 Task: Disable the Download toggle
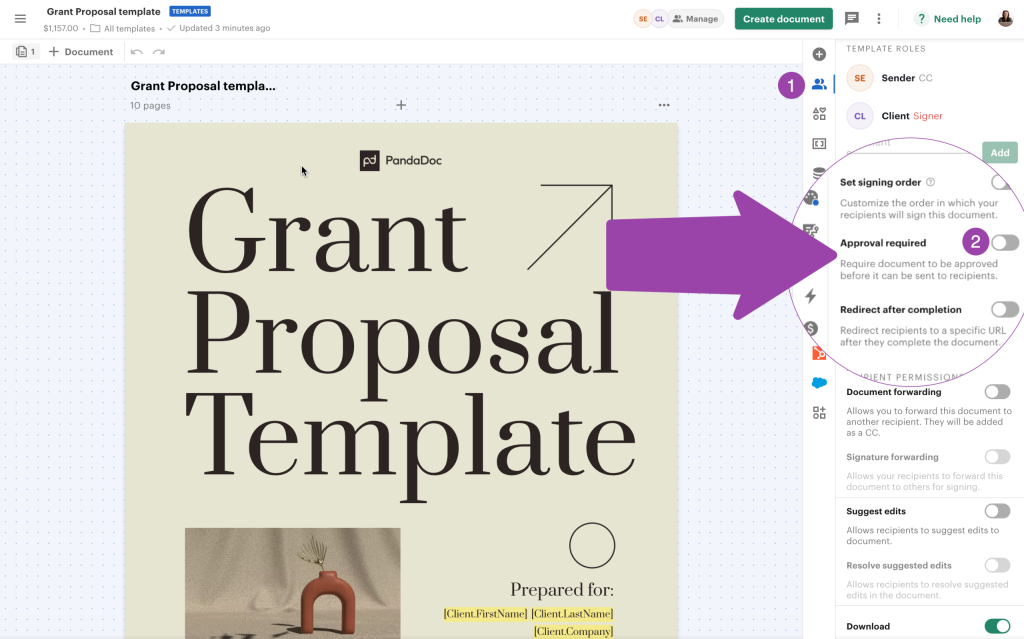[997, 626]
